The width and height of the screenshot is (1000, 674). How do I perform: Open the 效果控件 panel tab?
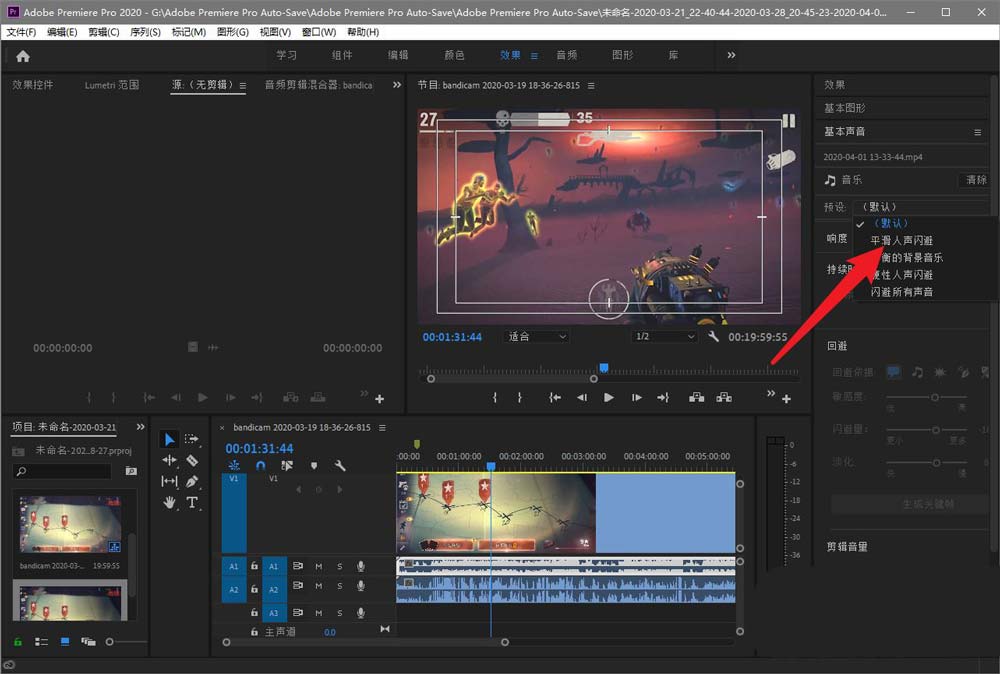[33, 85]
